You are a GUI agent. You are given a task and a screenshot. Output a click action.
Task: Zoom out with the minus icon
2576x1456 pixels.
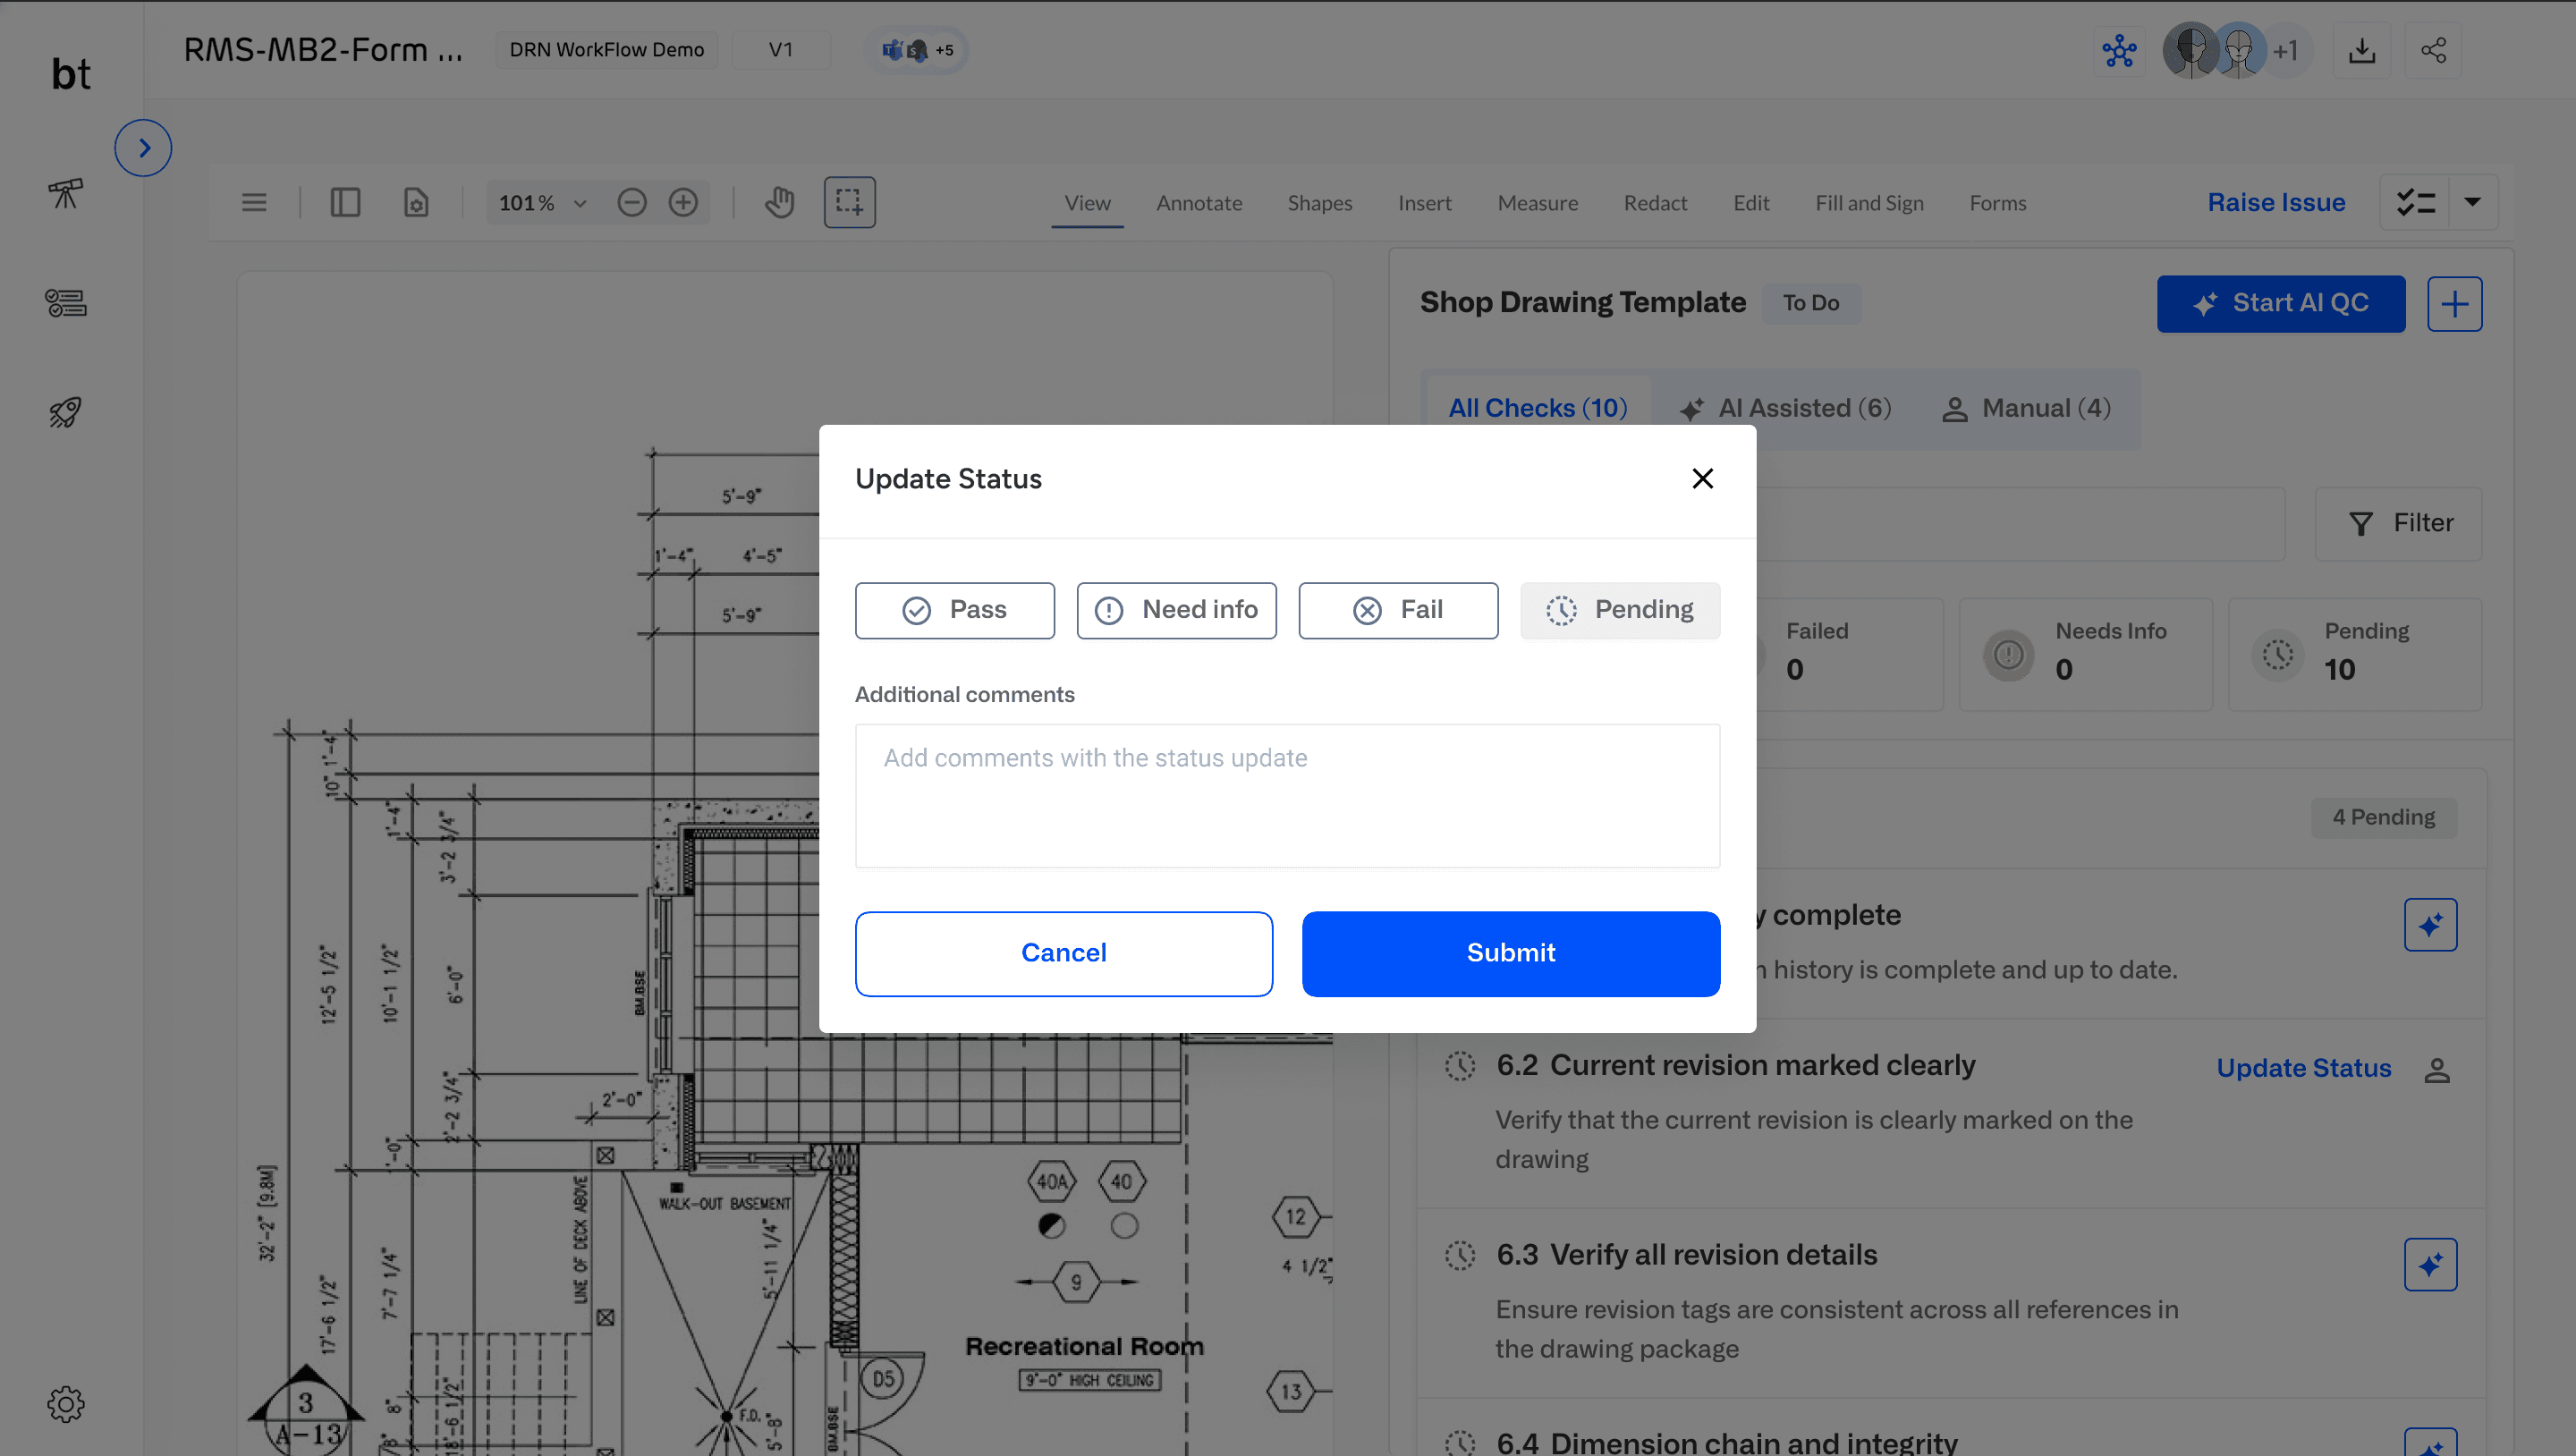point(632,203)
